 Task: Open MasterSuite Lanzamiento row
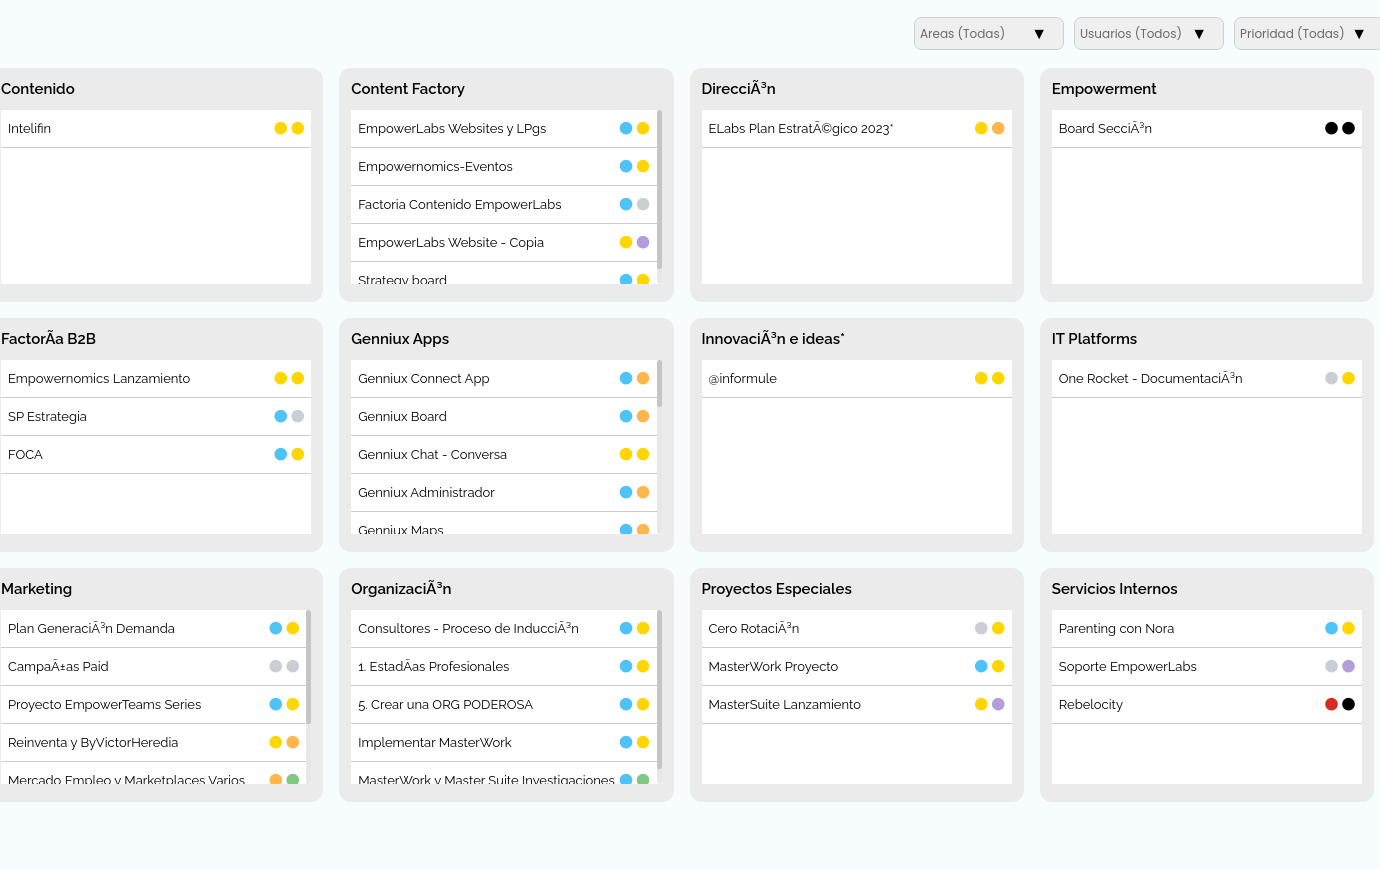pyautogui.click(x=857, y=704)
